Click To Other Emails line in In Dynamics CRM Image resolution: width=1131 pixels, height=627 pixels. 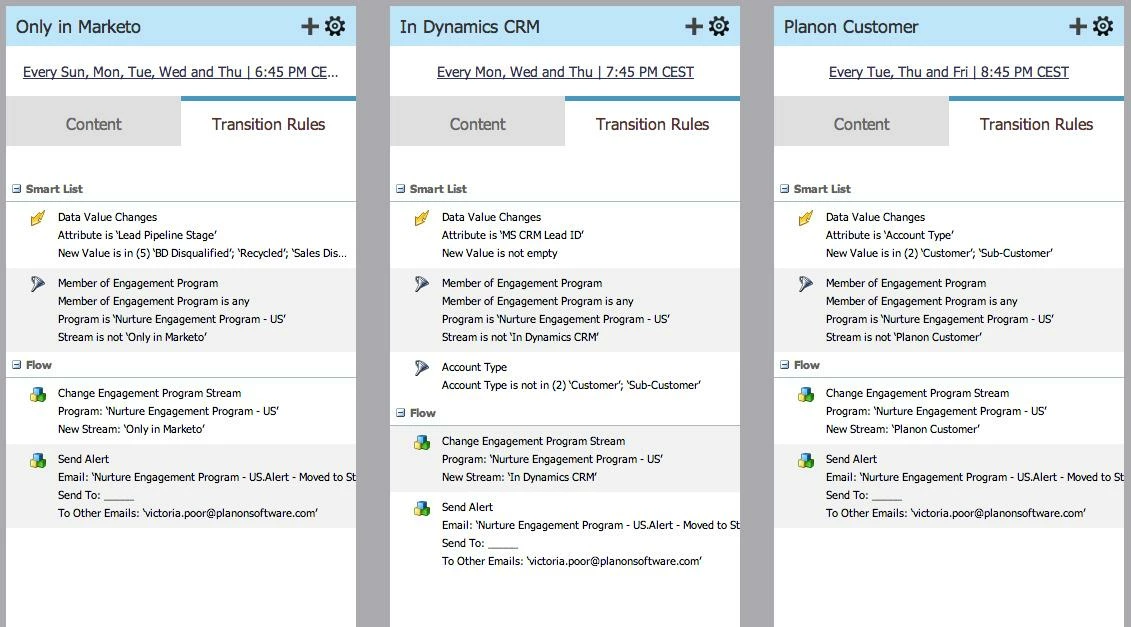click(x=572, y=561)
